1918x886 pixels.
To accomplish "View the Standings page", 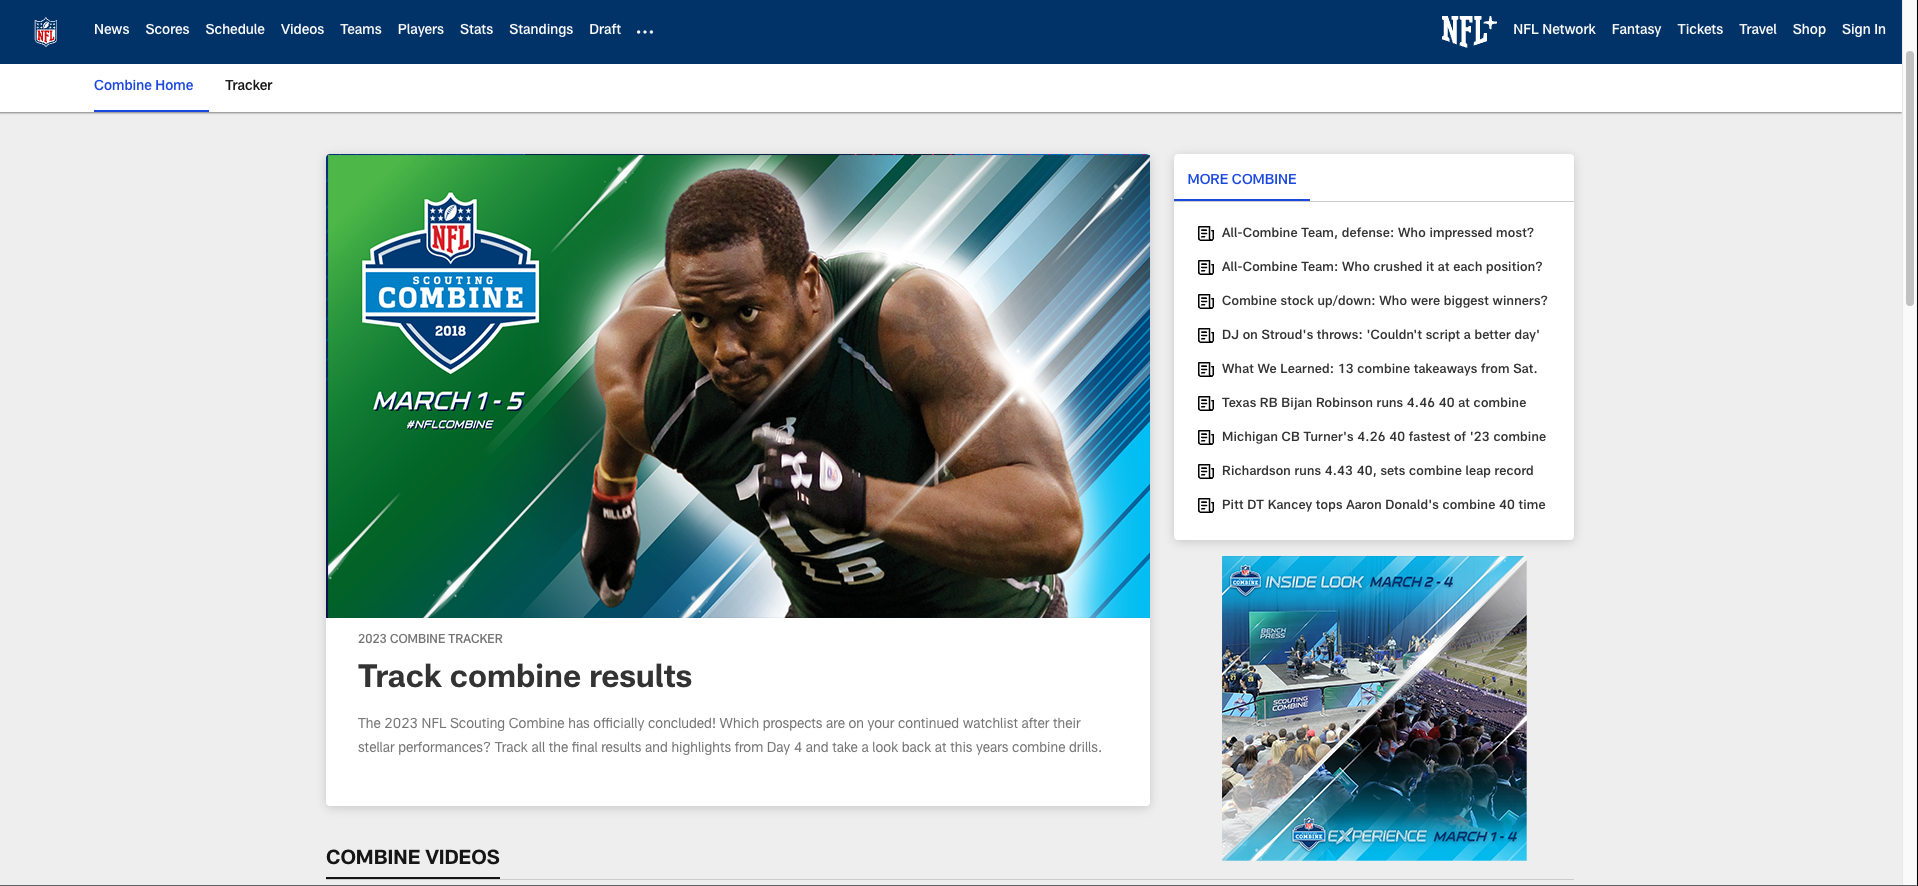I will click(x=541, y=30).
